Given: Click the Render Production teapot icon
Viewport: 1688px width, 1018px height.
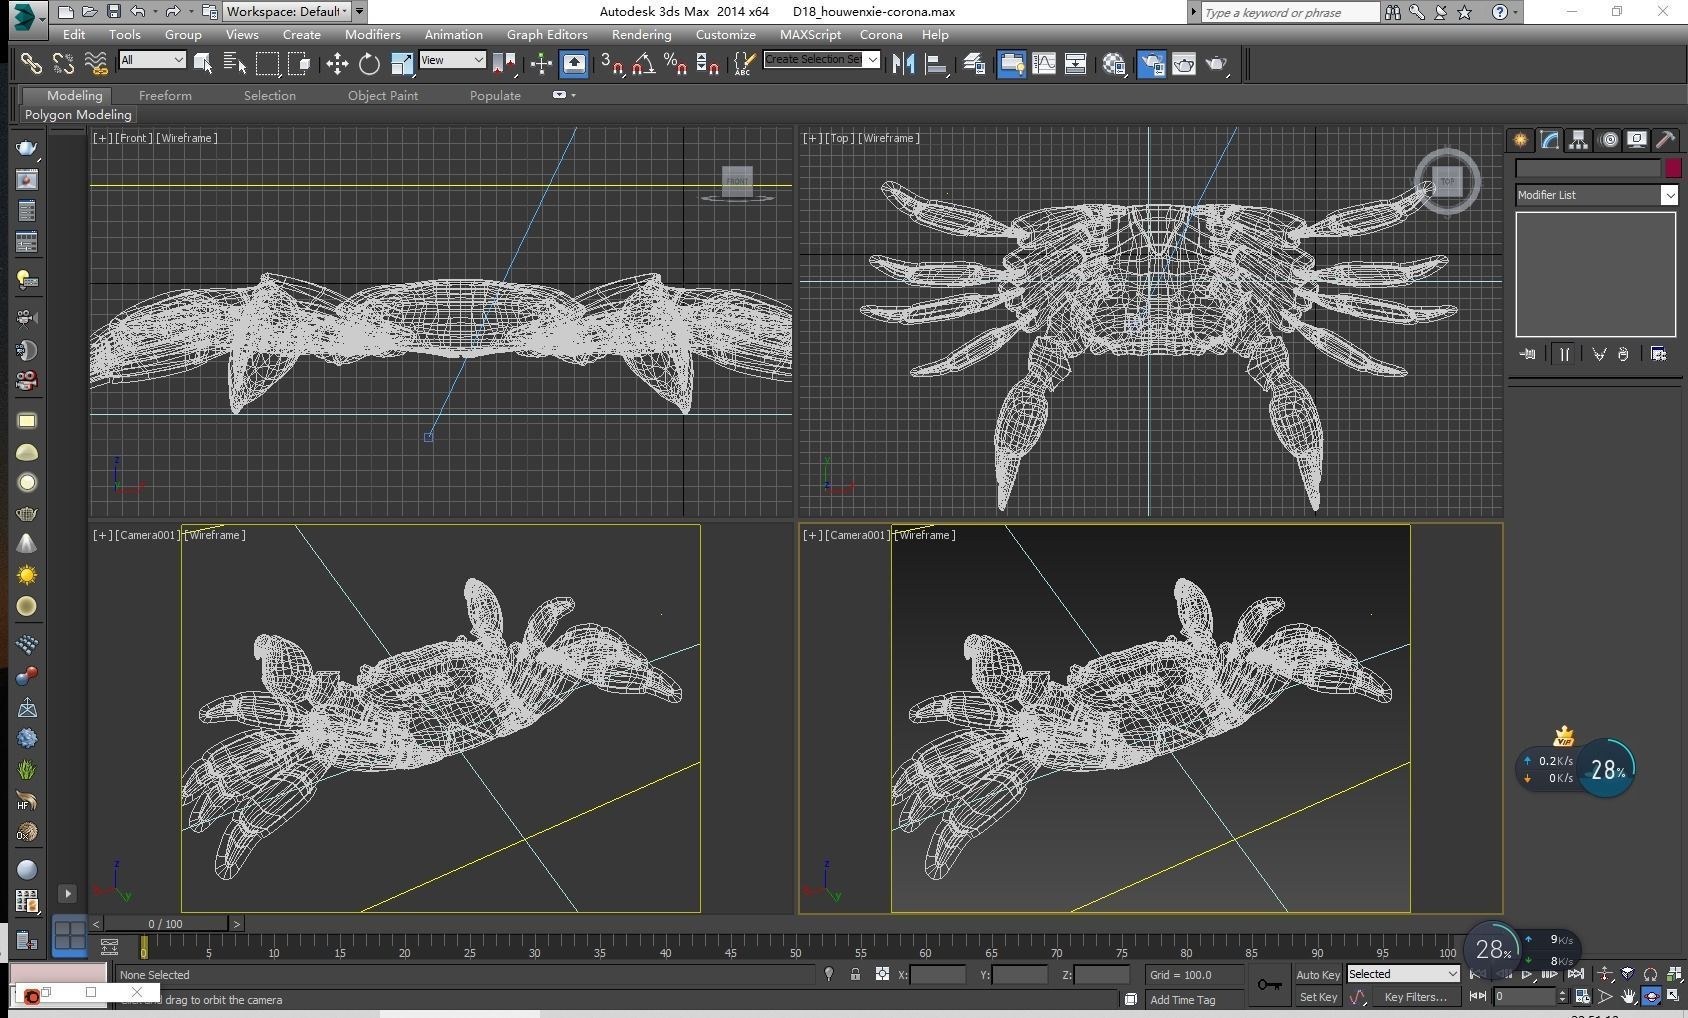Looking at the screenshot, I should click(x=1216, y=64).
